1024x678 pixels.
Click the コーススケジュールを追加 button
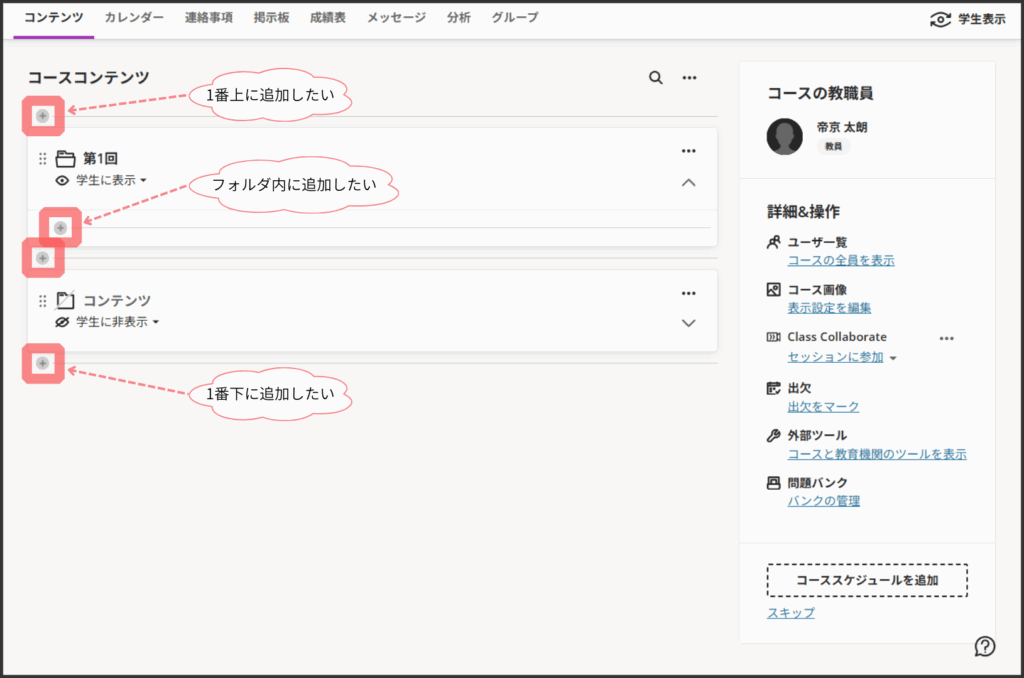pyautogui.click(x=867, y=580)
